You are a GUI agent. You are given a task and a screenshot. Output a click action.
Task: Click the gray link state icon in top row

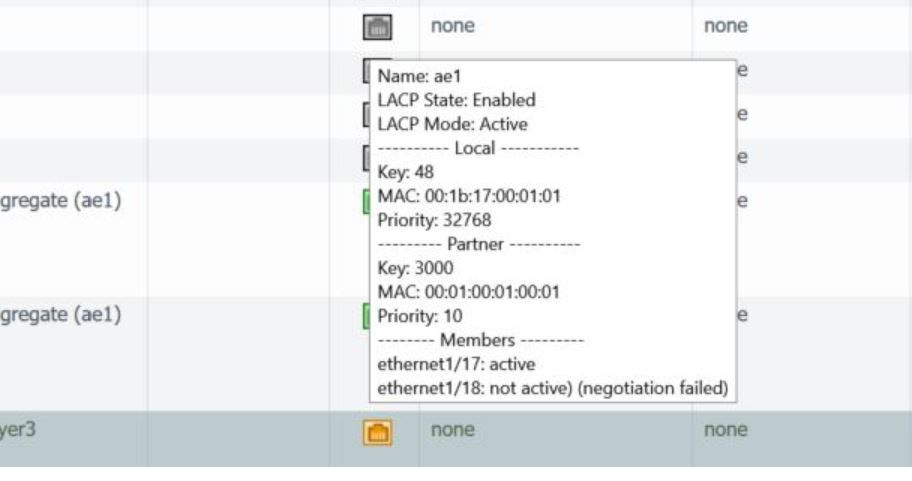[x=377, y=28]
